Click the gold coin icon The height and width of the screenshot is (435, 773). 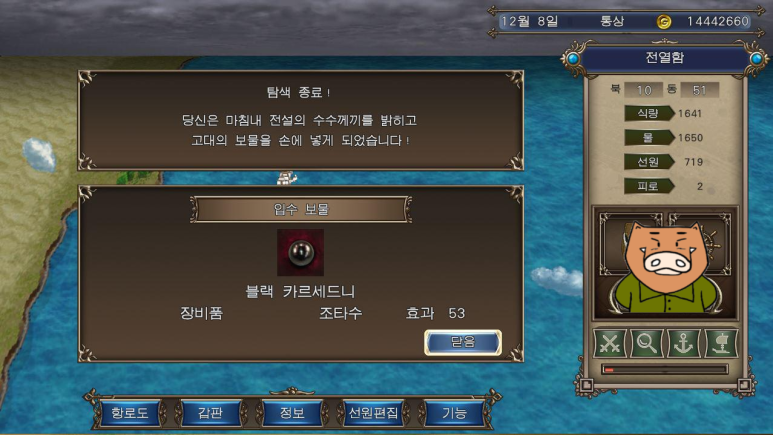pos(664,22)
